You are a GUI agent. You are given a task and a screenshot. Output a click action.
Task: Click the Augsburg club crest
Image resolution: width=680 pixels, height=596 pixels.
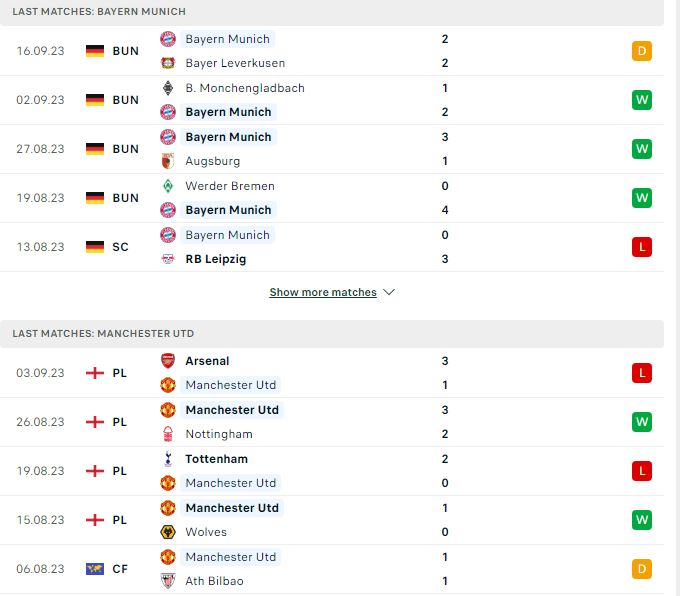[x=168, y=161]
